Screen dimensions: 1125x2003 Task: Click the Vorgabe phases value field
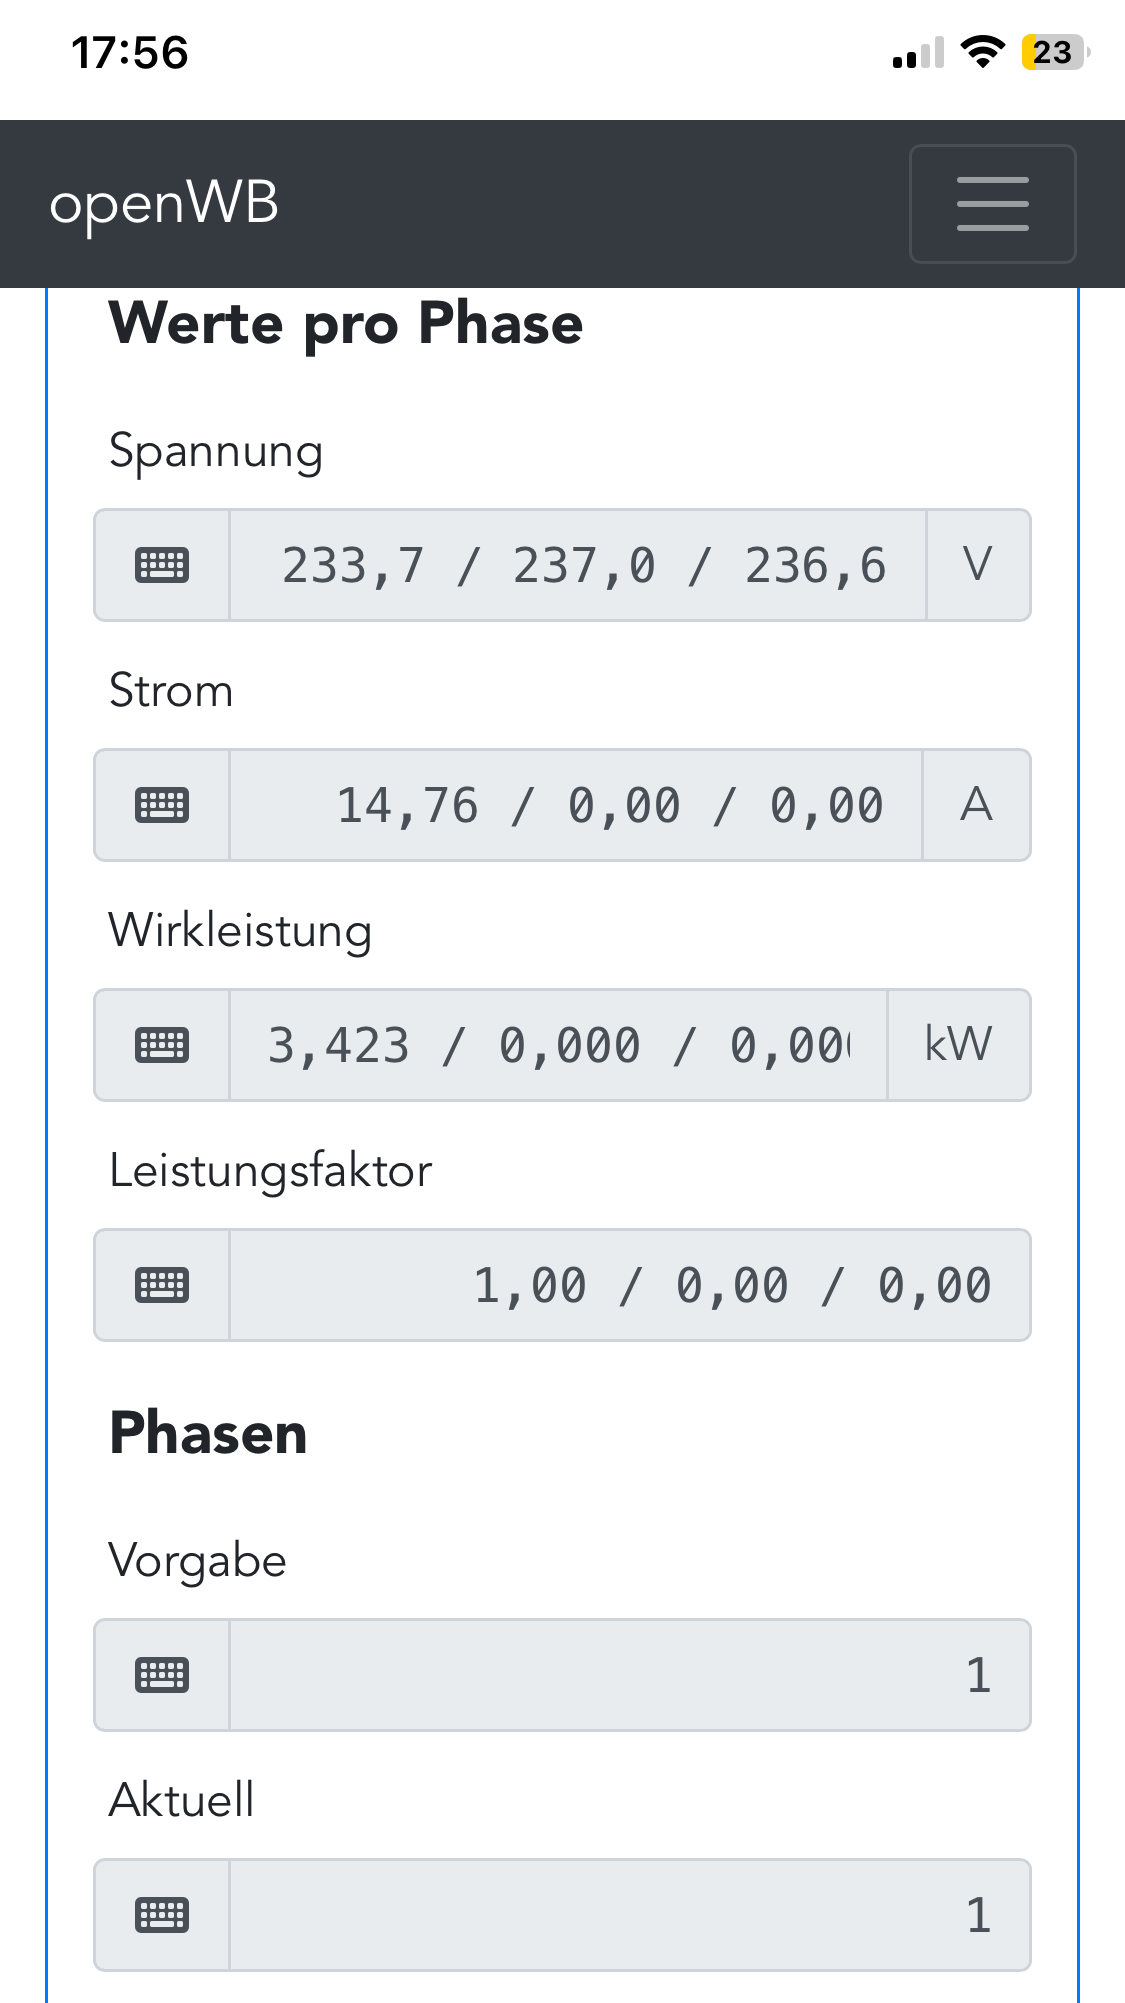630,1675
